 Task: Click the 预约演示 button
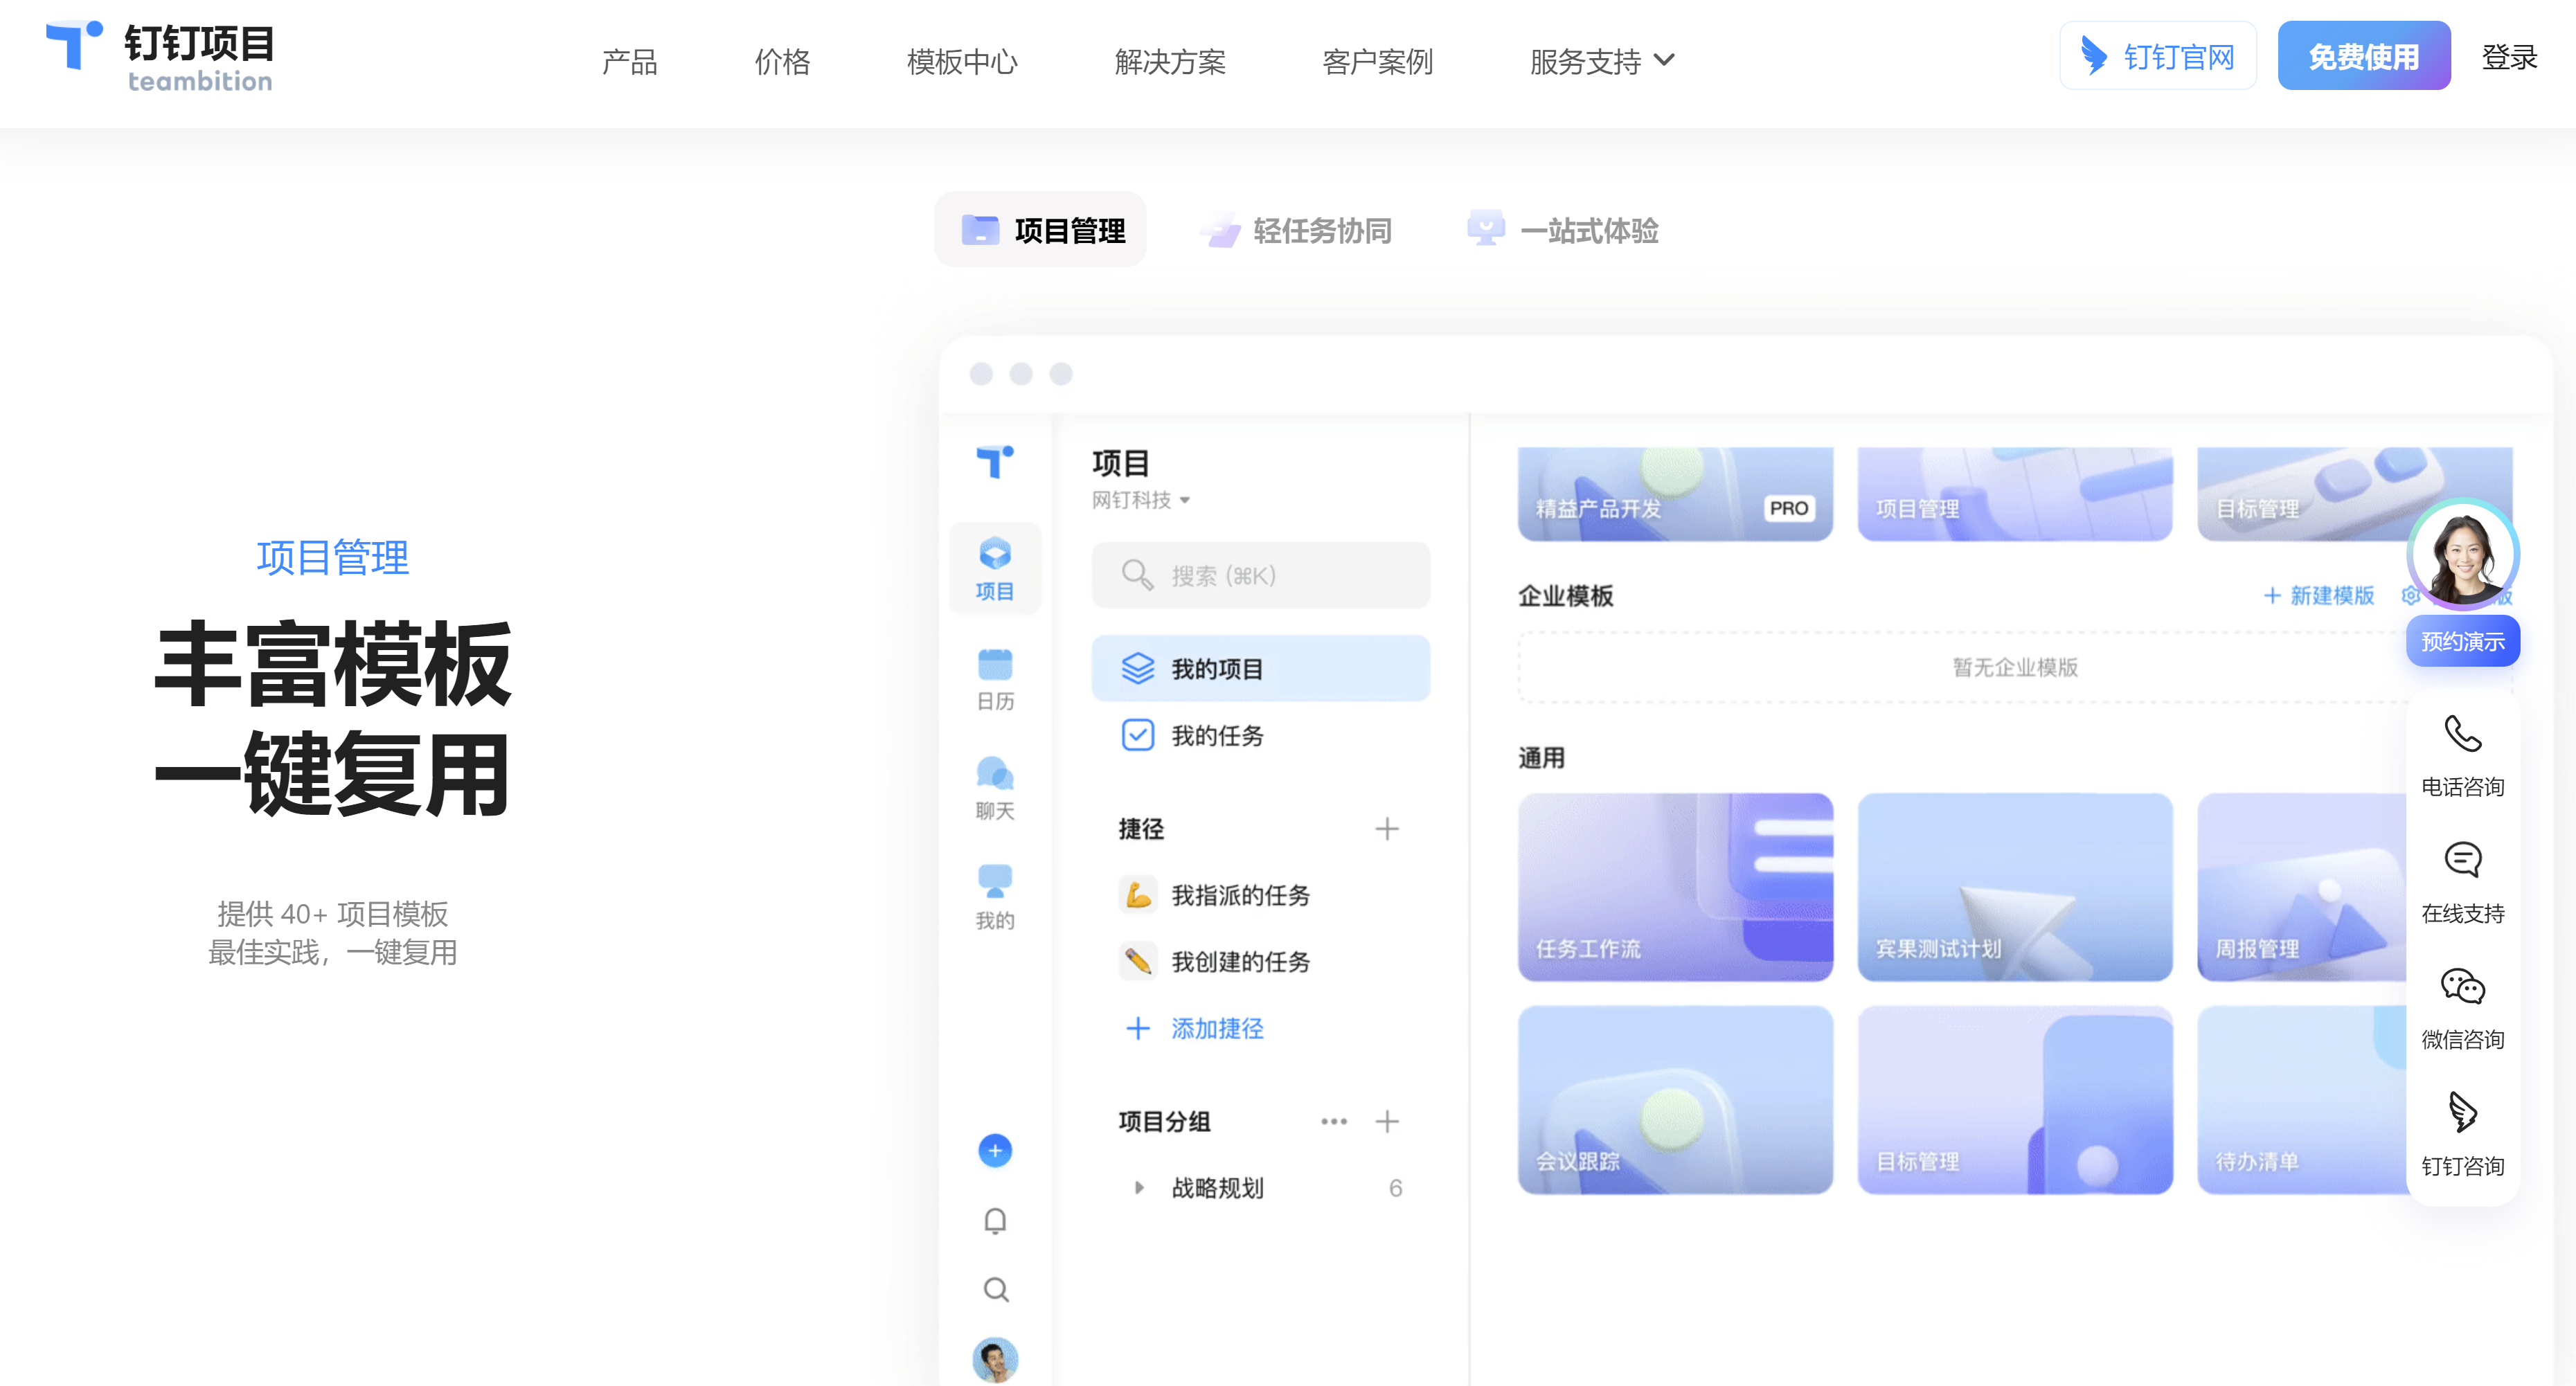2462,641
